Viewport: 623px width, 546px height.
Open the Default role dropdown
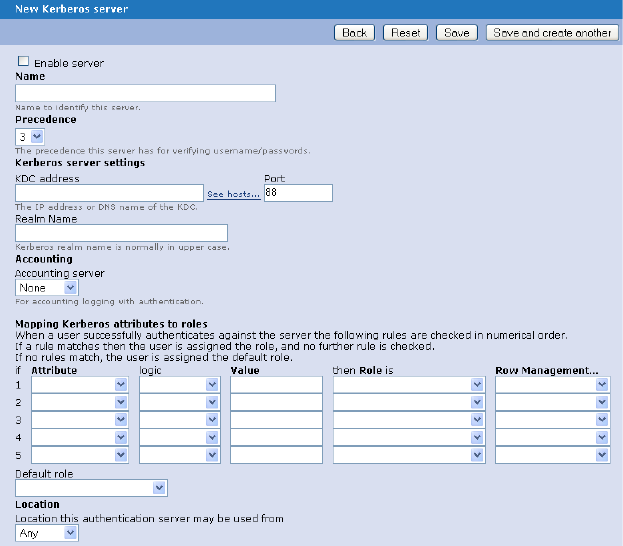[91, 488]
